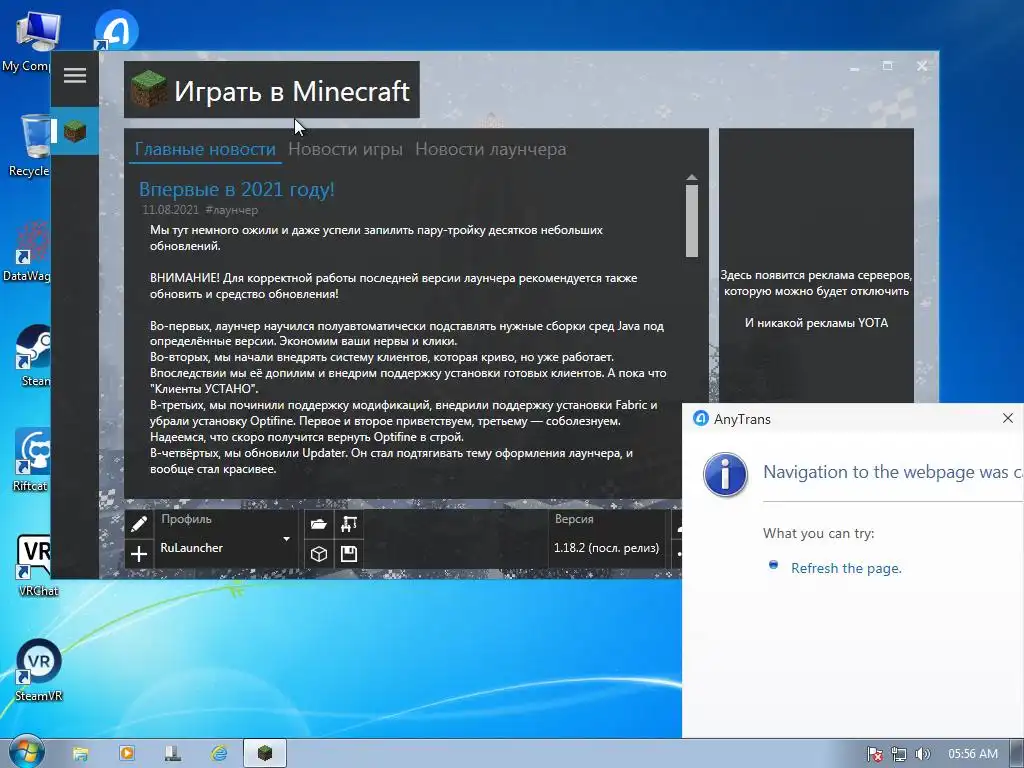Open the 'Впервые в 2021 году!' news headline

pyautogui.click(x=236, y=189)
